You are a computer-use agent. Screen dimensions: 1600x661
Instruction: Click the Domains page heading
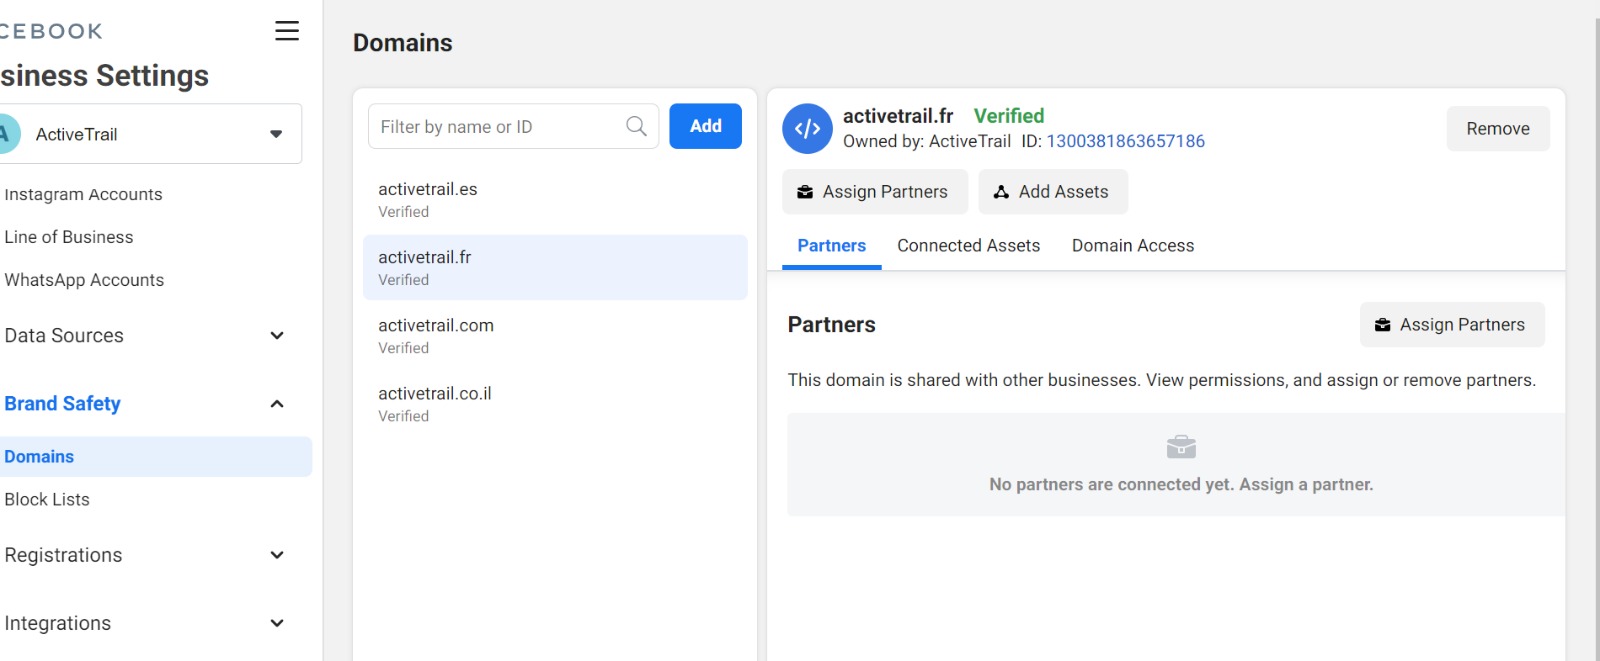coord(403,43)
